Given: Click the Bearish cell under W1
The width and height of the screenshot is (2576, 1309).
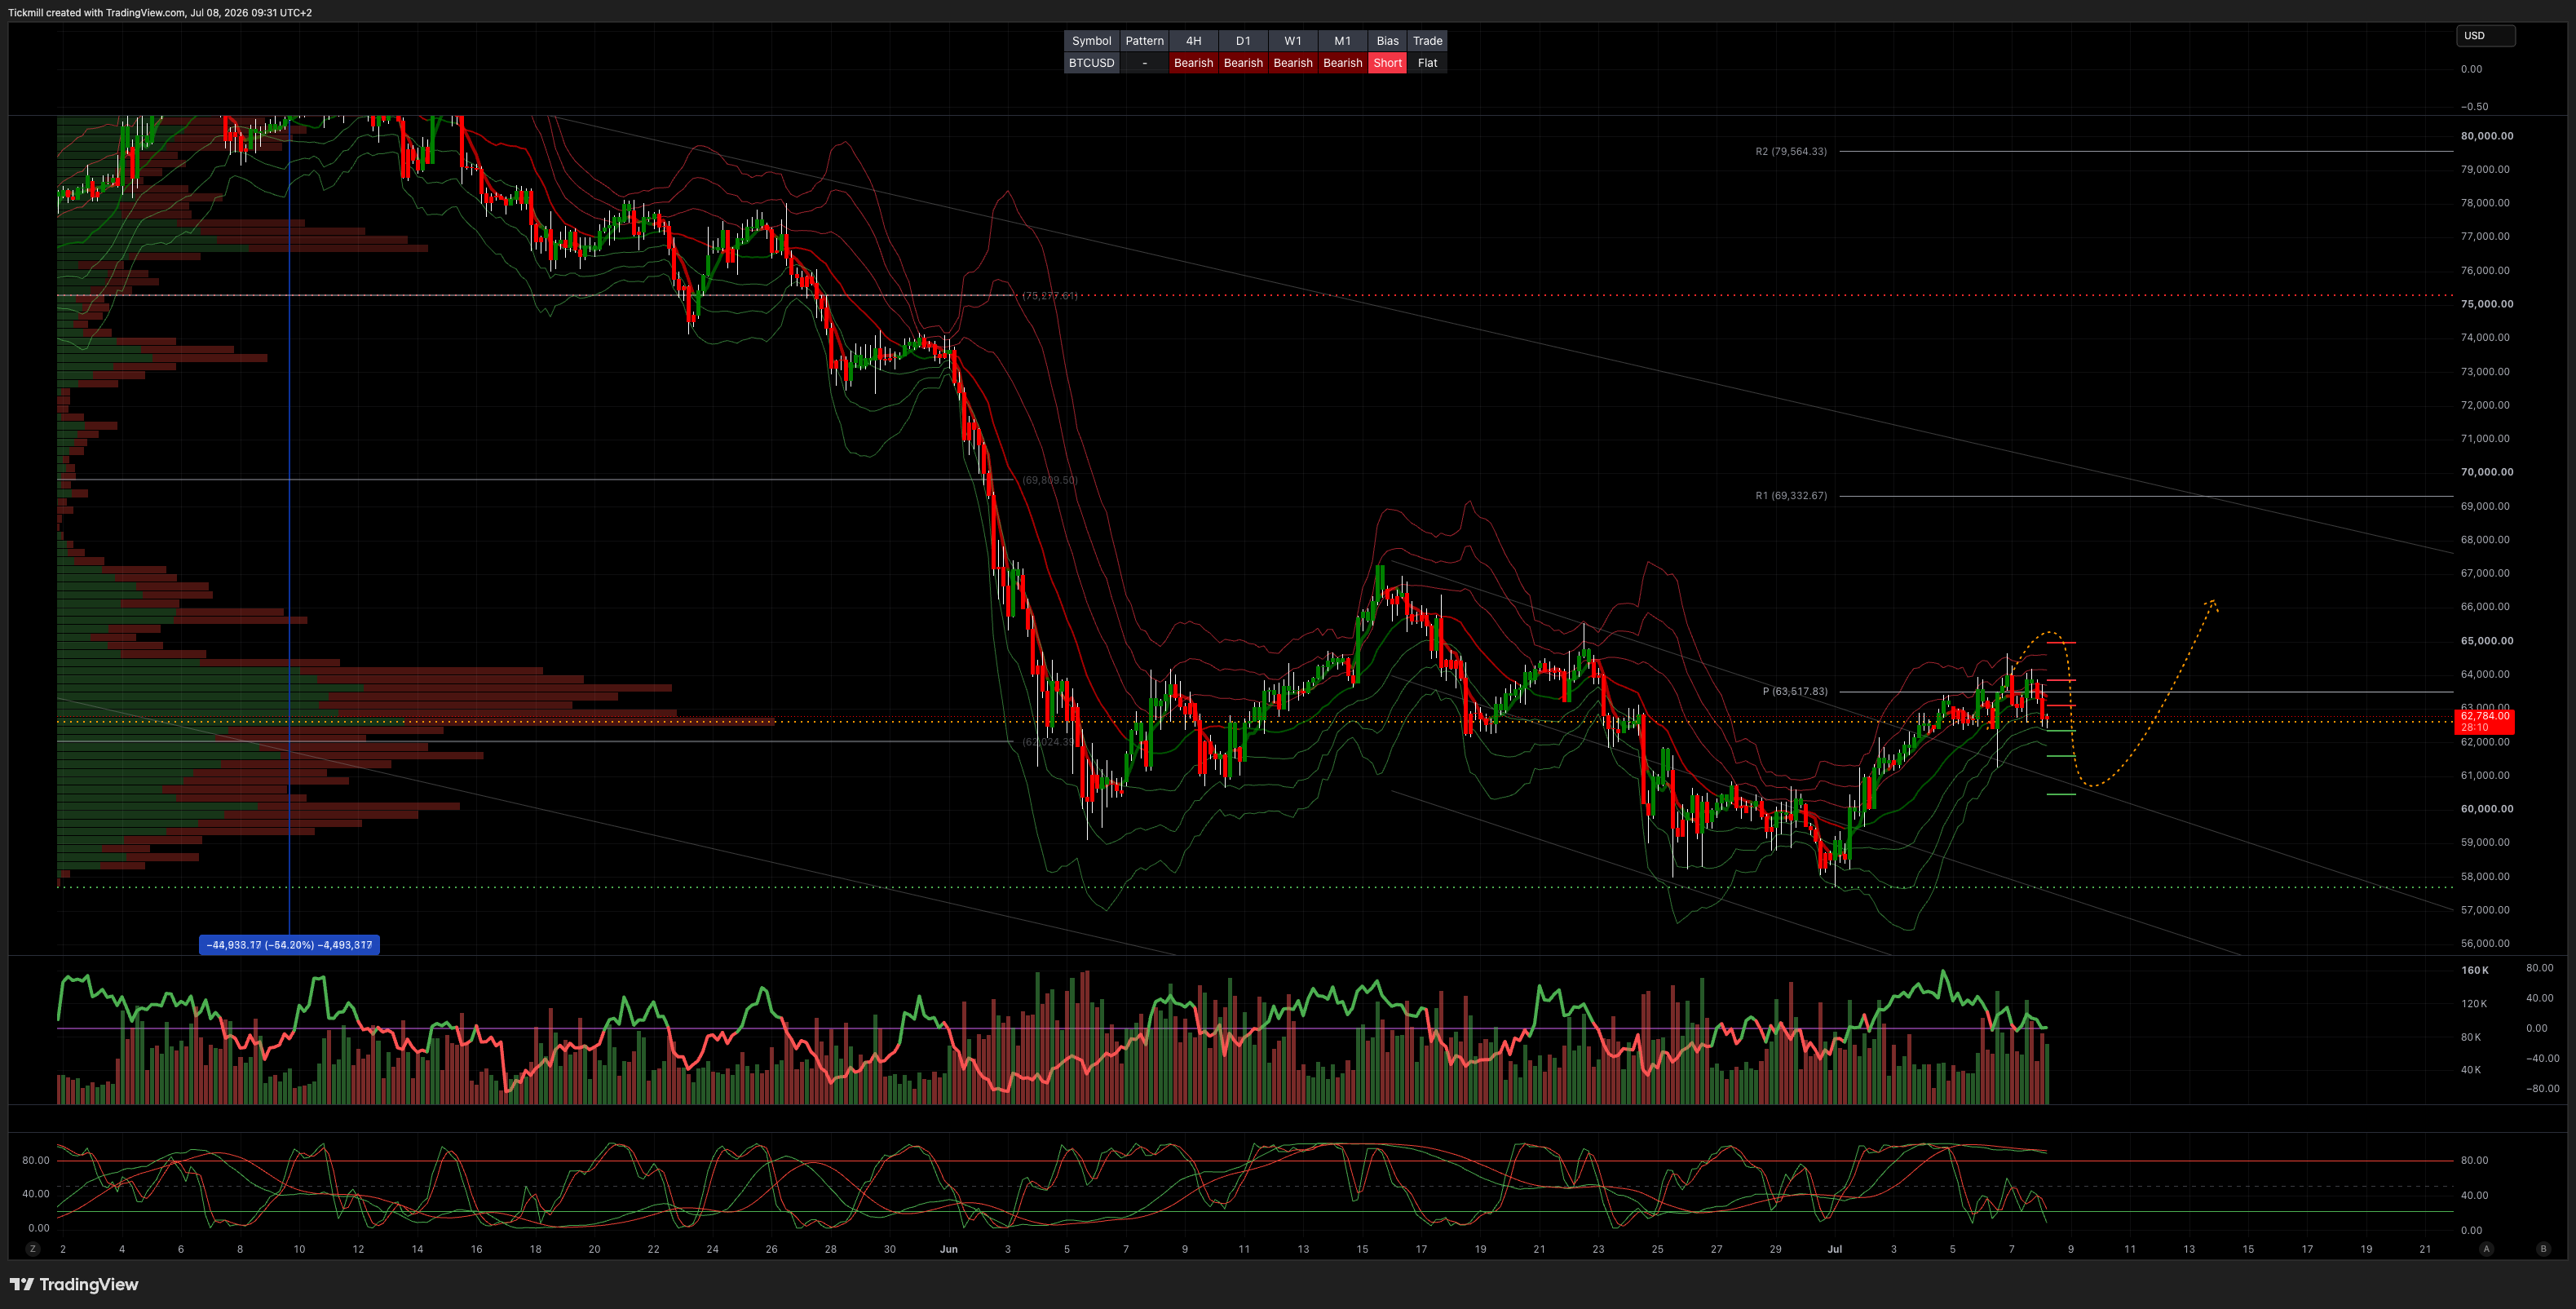Looking at the screenshot, I should coord(1293,63).
